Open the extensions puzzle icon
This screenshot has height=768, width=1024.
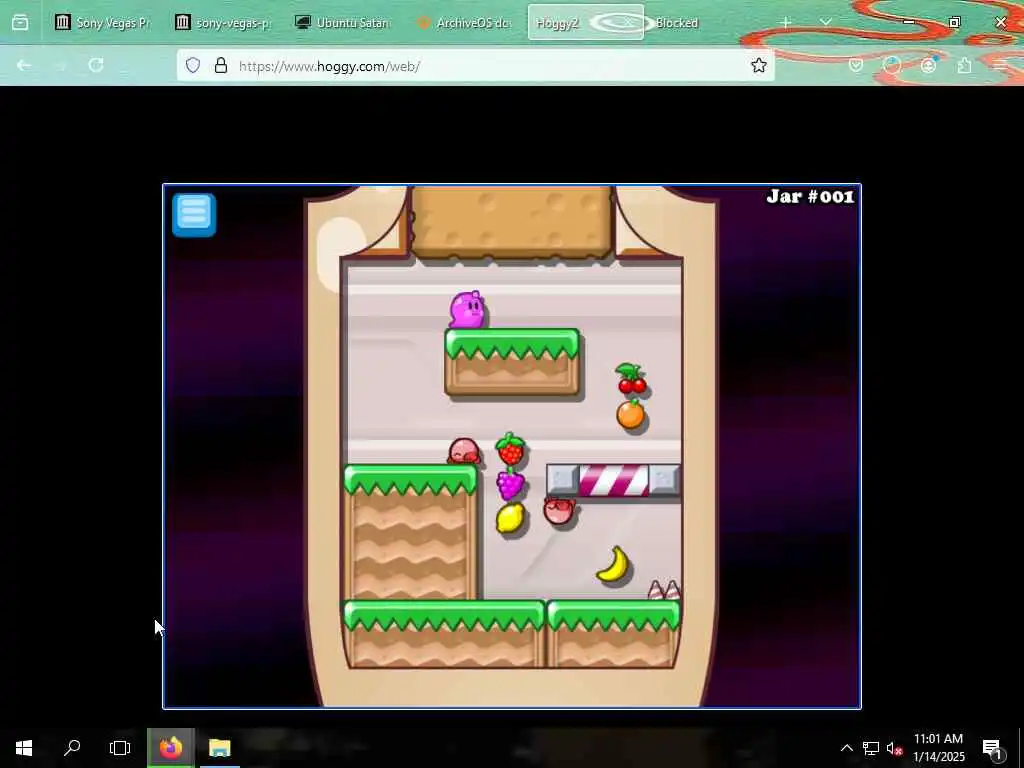pos(964,65)
